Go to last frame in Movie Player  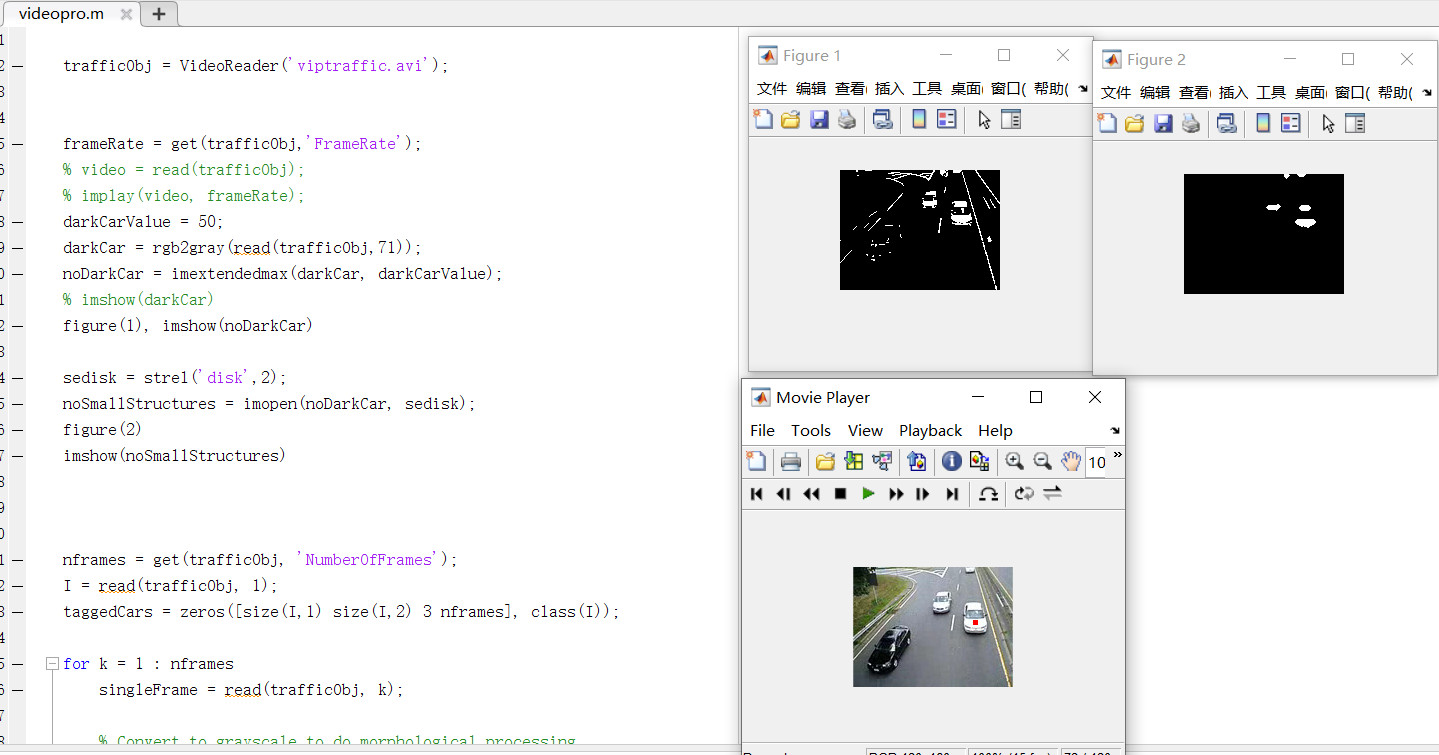click(x=951, y=494)
